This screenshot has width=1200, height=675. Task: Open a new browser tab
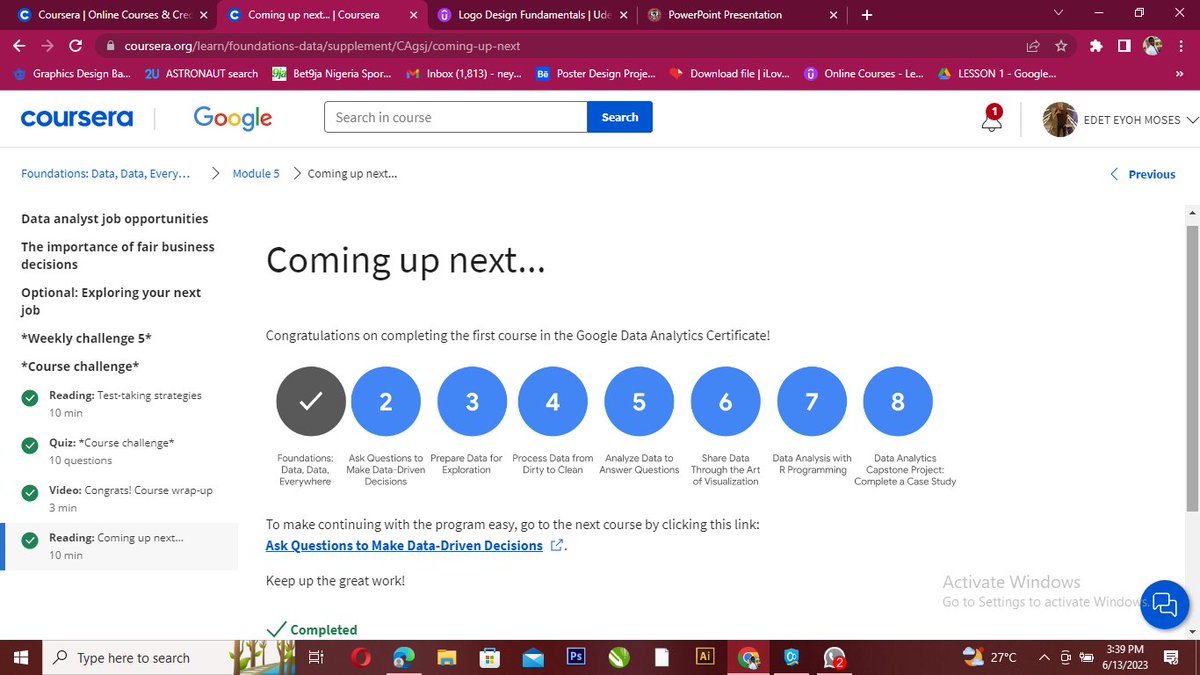pyautogui.click(x=866, y=15)
